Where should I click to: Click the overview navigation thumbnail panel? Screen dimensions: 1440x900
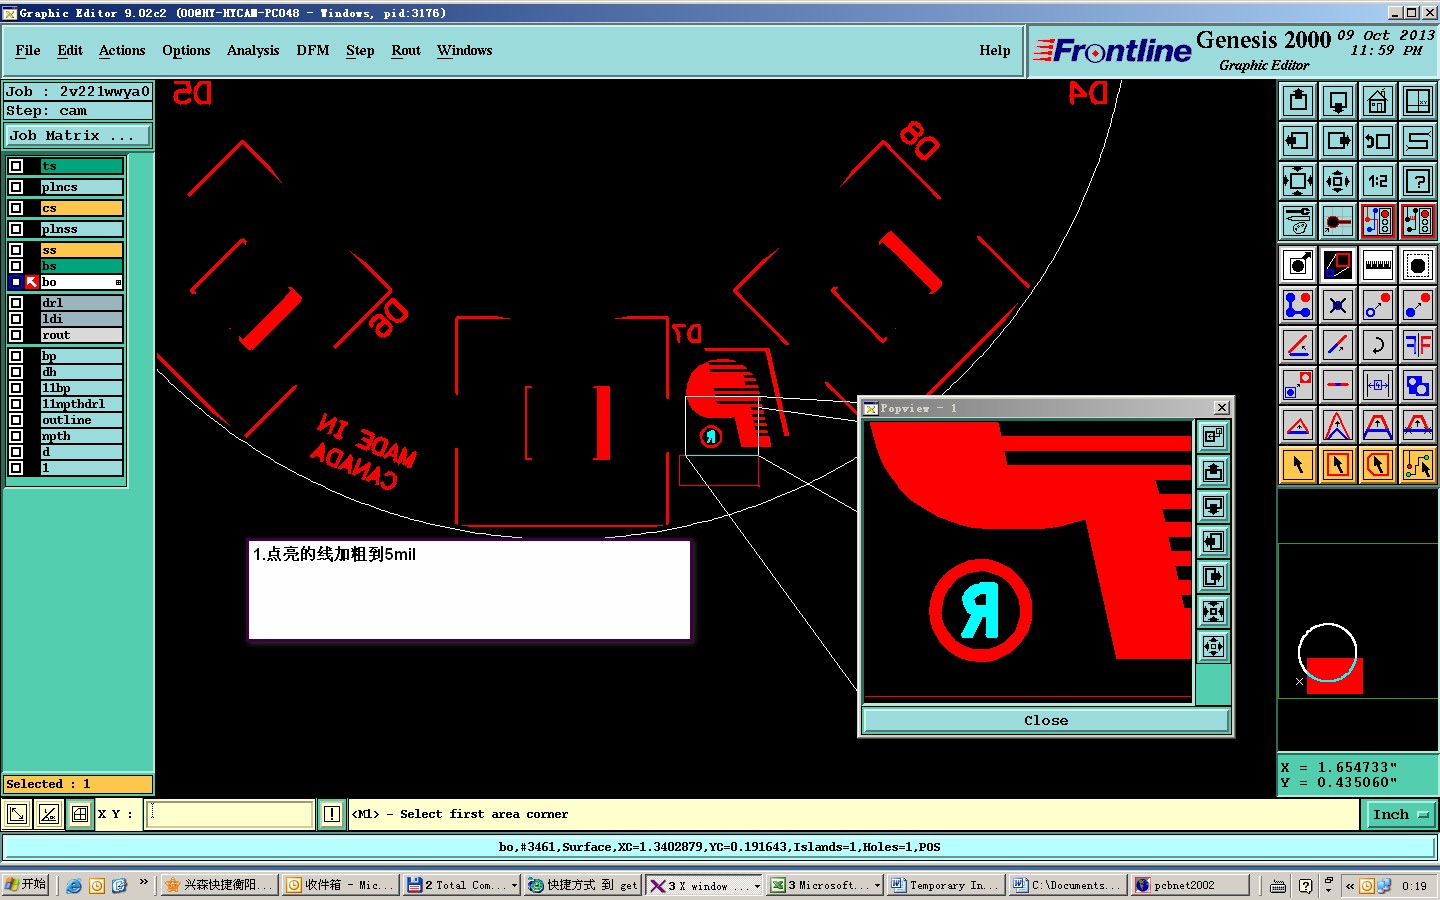pyautogui.click(x=1358, y=620)
